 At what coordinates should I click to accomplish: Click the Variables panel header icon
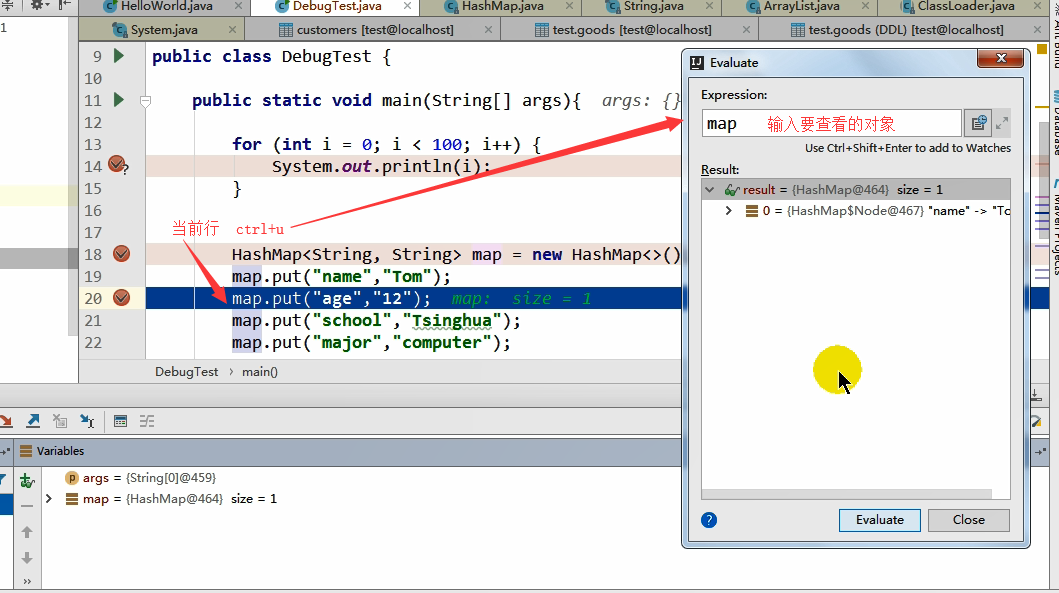point(26,451)
